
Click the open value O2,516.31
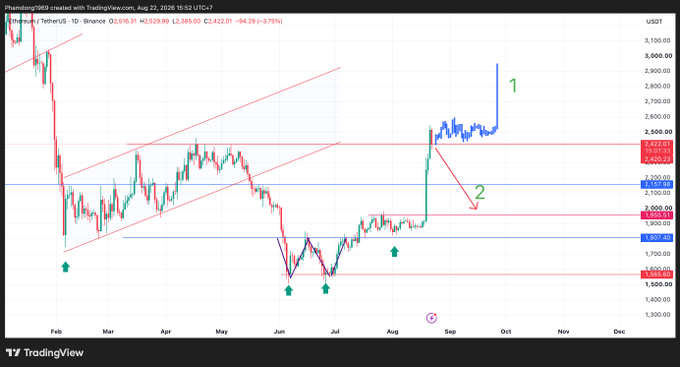point(123,21)
